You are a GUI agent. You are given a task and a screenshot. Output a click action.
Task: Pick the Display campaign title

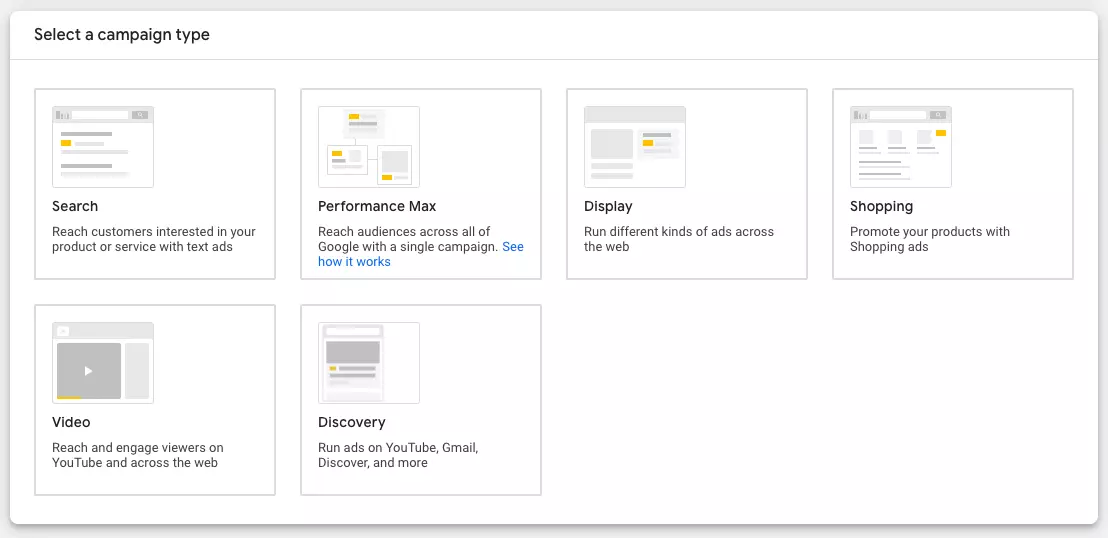point(608,206)
